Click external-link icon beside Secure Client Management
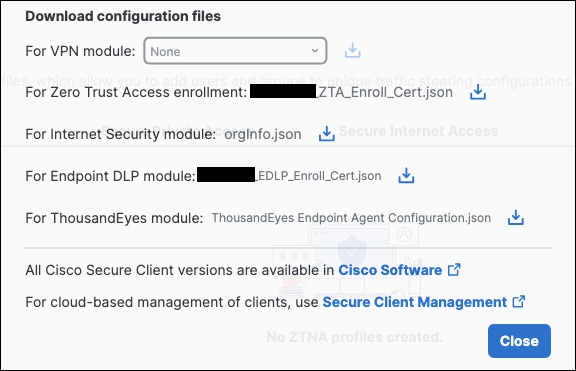Image resolution: width=576 pixels, height=371 pixels. click(x=519, y=302)
